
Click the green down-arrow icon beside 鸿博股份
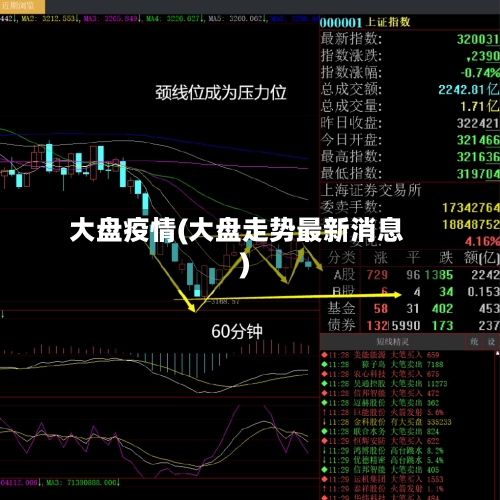(324, 451)
